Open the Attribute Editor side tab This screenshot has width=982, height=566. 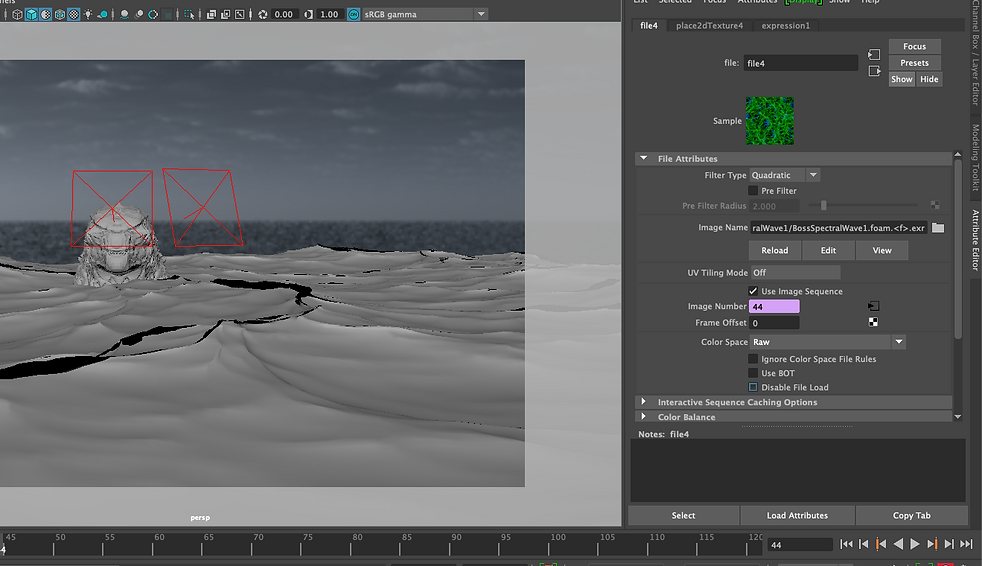pyautogui.click(x=976, y=240)
